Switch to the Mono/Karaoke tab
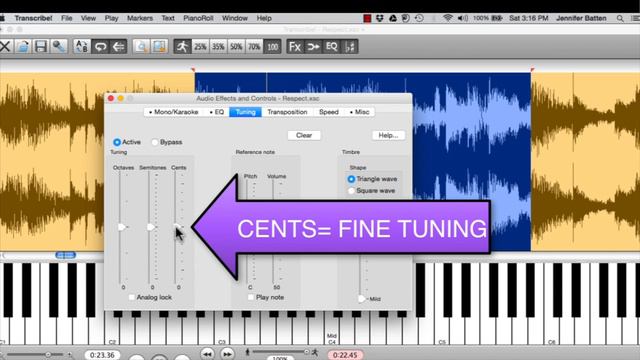 173,112
